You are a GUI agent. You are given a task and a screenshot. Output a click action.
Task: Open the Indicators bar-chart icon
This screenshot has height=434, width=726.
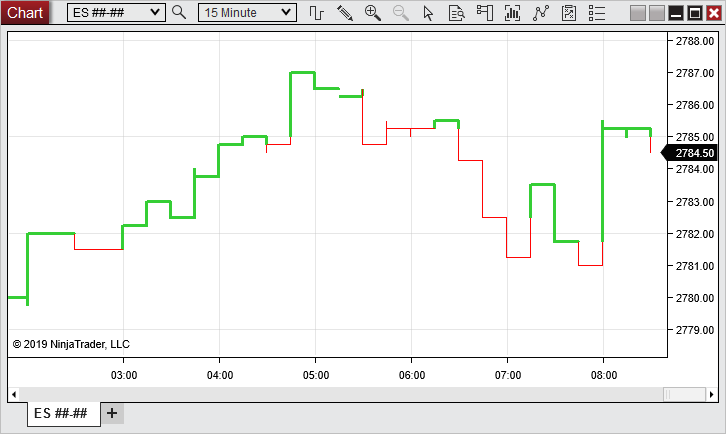[x=513, y=13]
